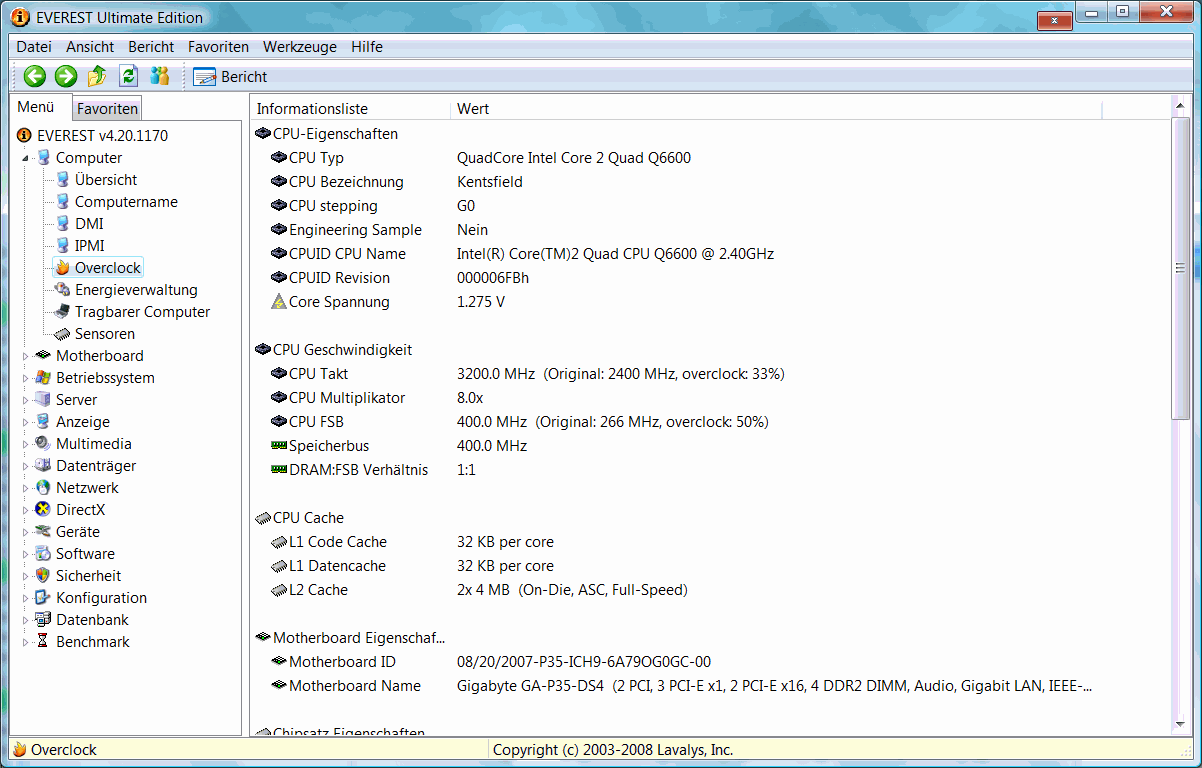Select the CPU Typ row
The width and height of the screenshot is (1202, 768).
(x=710, y=157)
